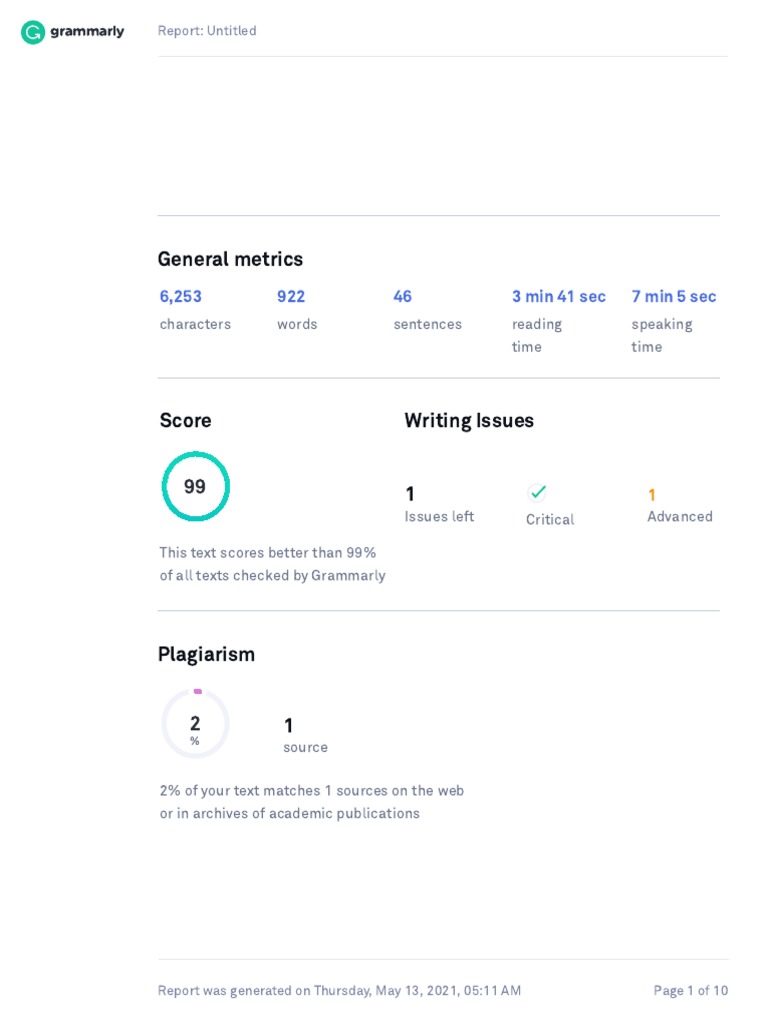Click the 6,253 characters metric
The height and width of the screenshot is (1024, 768).
[181, 296]
